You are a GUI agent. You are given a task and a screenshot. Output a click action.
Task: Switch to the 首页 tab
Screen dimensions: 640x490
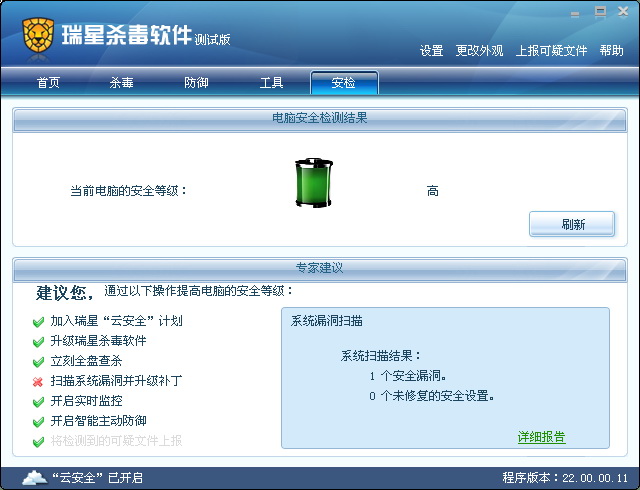pos(49,83)
